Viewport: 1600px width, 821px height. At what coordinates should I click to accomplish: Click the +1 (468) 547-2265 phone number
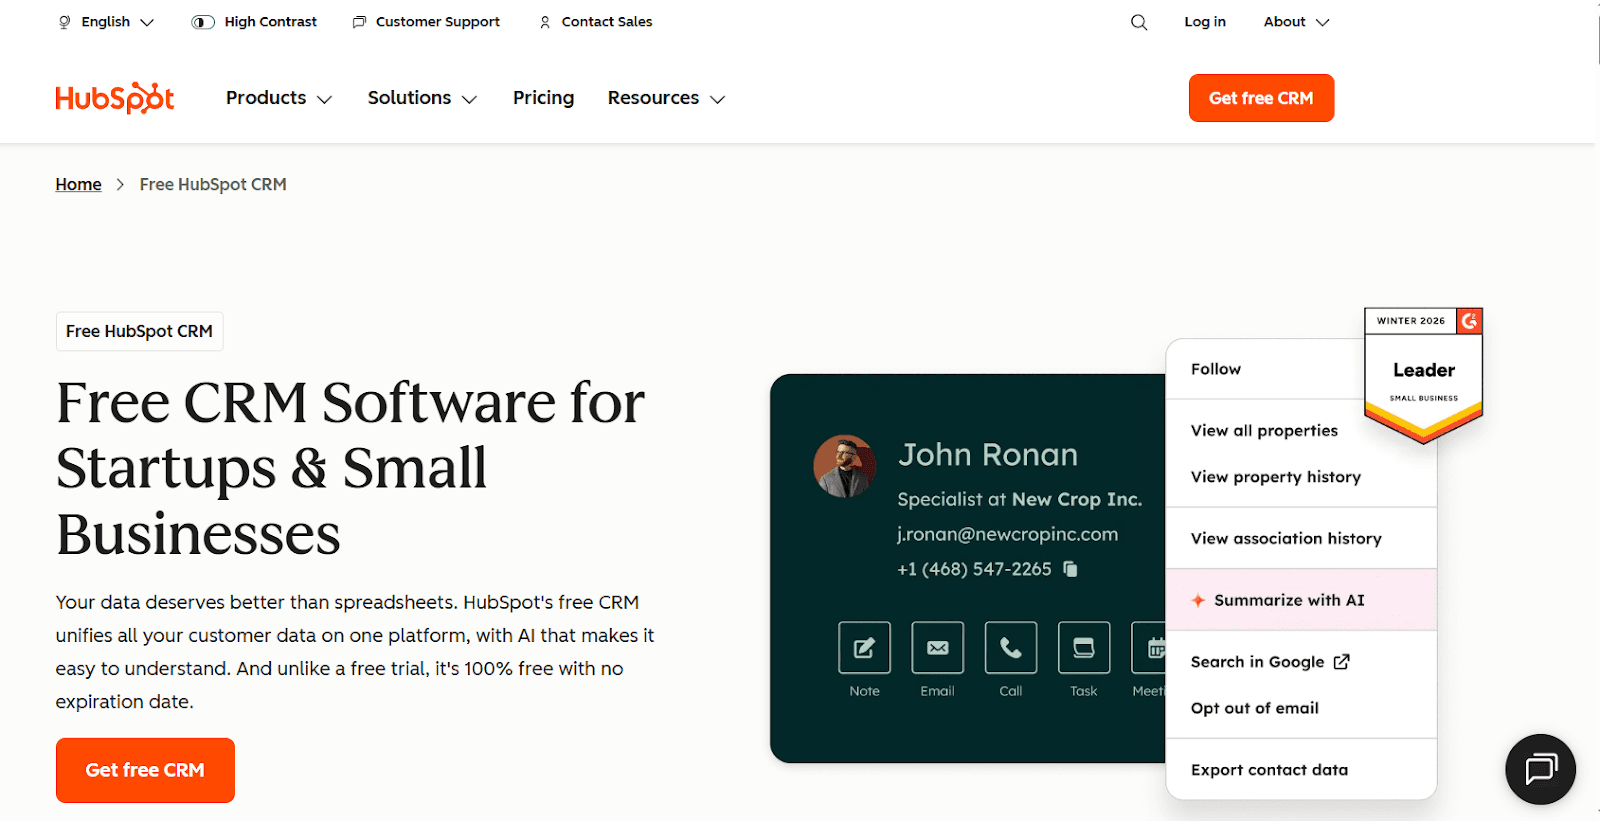(974, 569)
